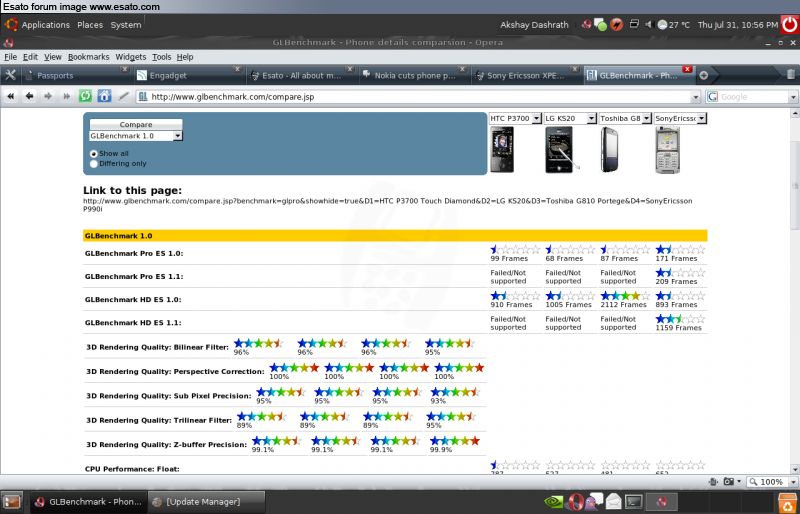This screenshot has height=514, width=800.
Task: Click the NVIDIA icon in bottom panel
Action: [x=554, y=502]
